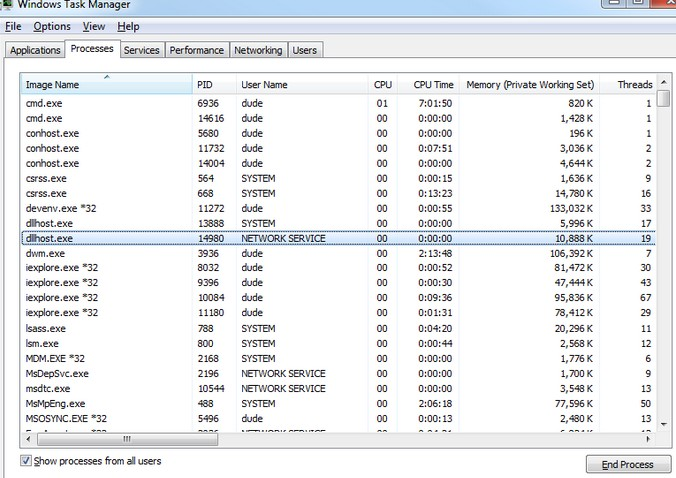676x478 pixels.
Task: Select csrss.exe process with PID 668
Action: (x=338, y=194)
